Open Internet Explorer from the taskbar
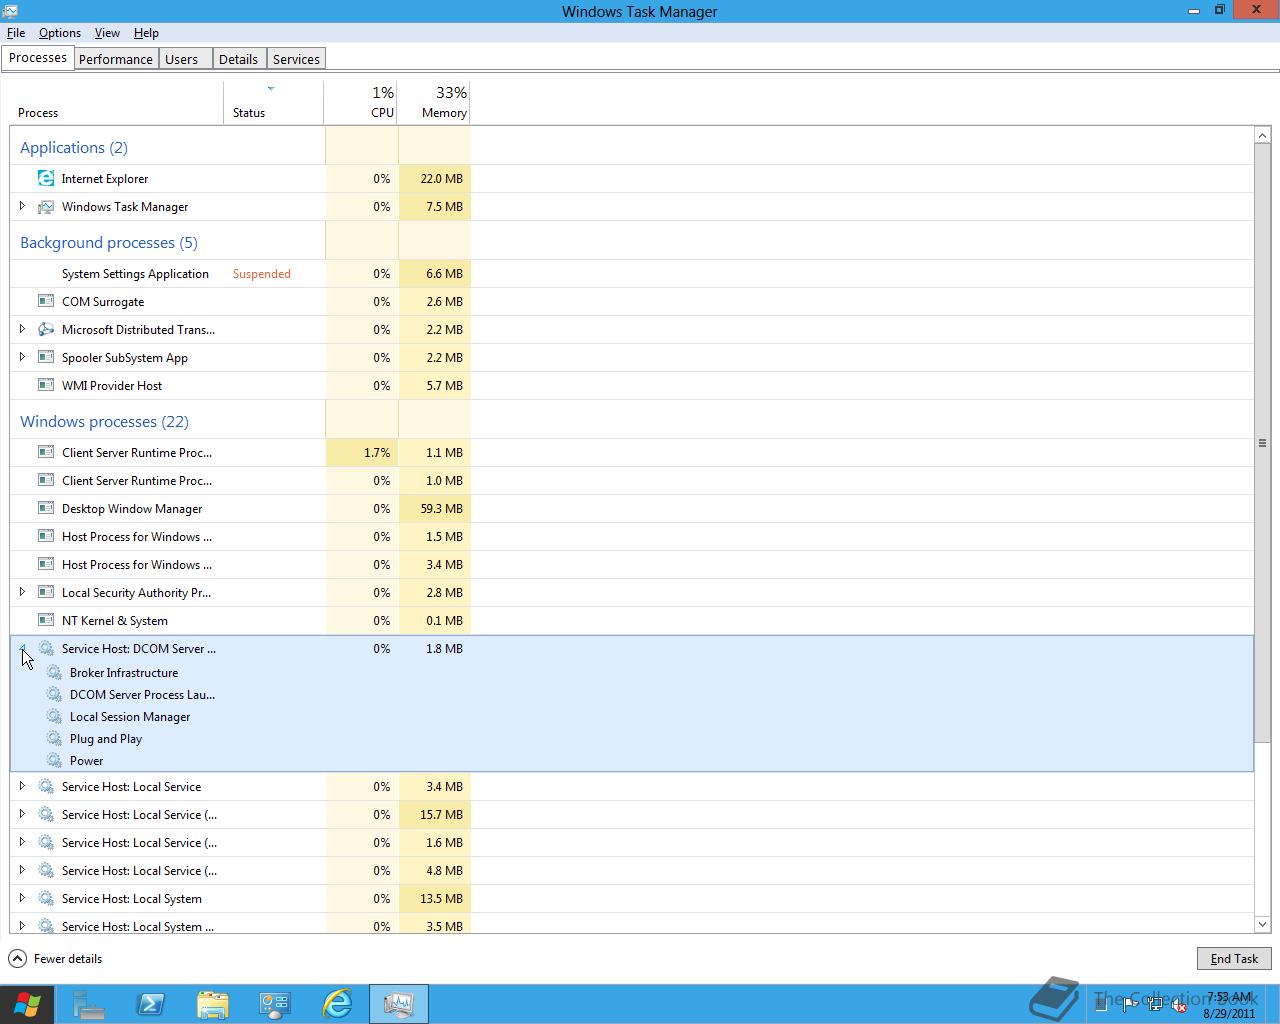Image resolution: width=1280 pixels, height=1024 pixels. point(337,1004)
